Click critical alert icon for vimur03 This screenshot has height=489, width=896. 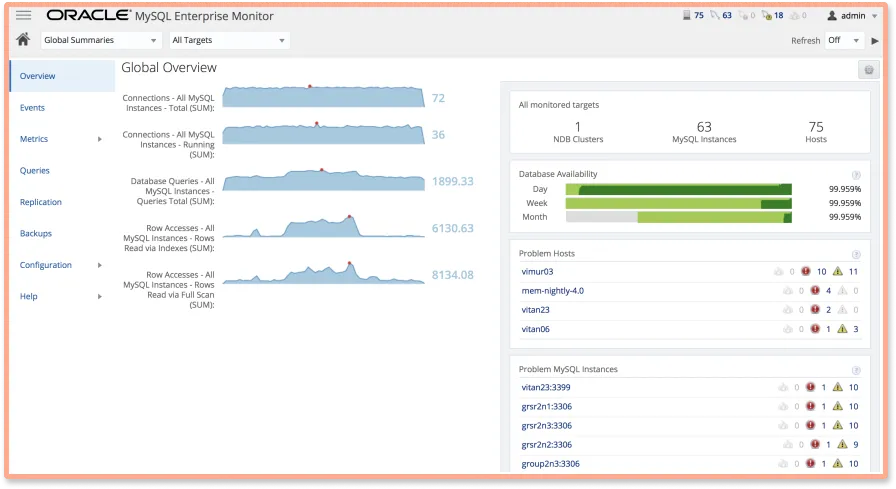(806, 271)
